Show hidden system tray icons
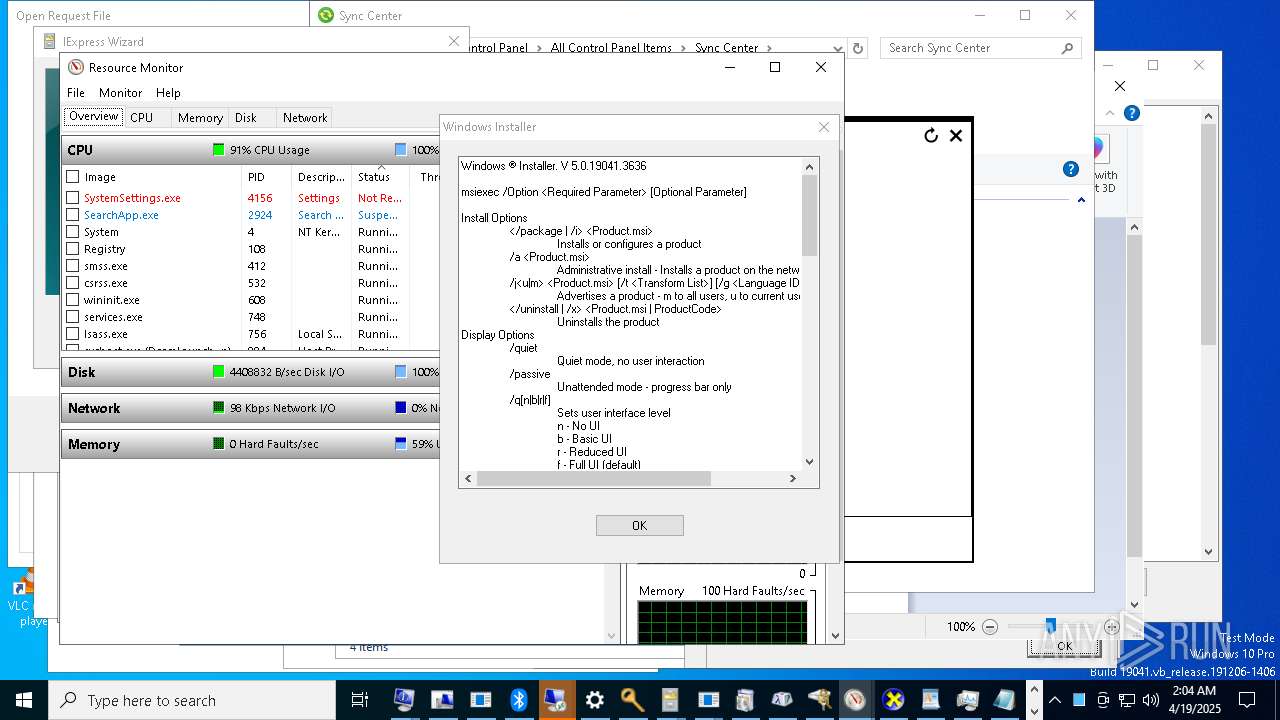This screenshot has width=1280, height=720. coord(1054,700)
